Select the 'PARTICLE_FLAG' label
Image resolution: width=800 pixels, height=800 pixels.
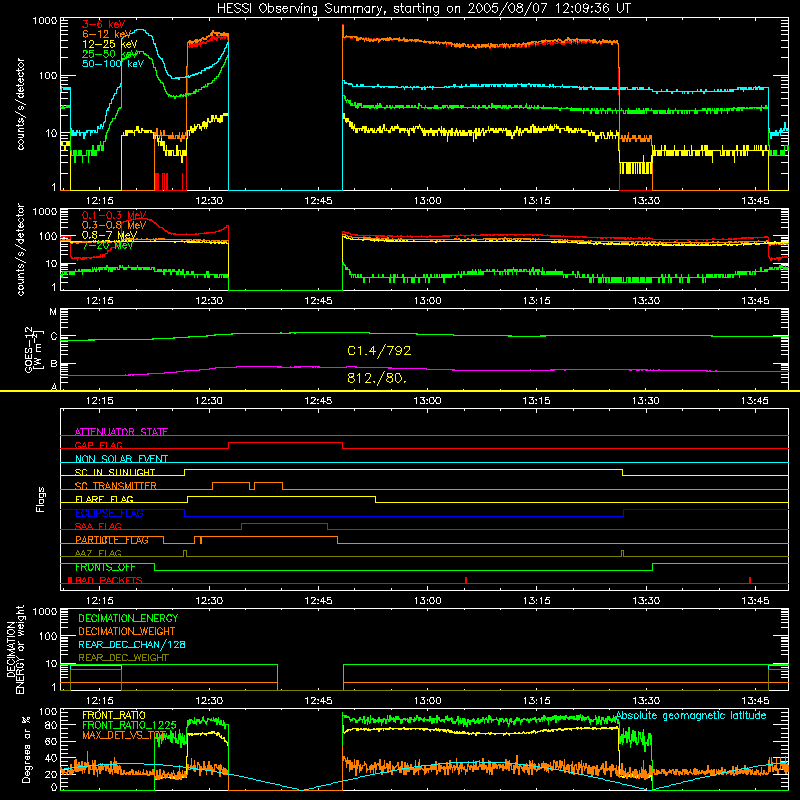click(112, 539)
